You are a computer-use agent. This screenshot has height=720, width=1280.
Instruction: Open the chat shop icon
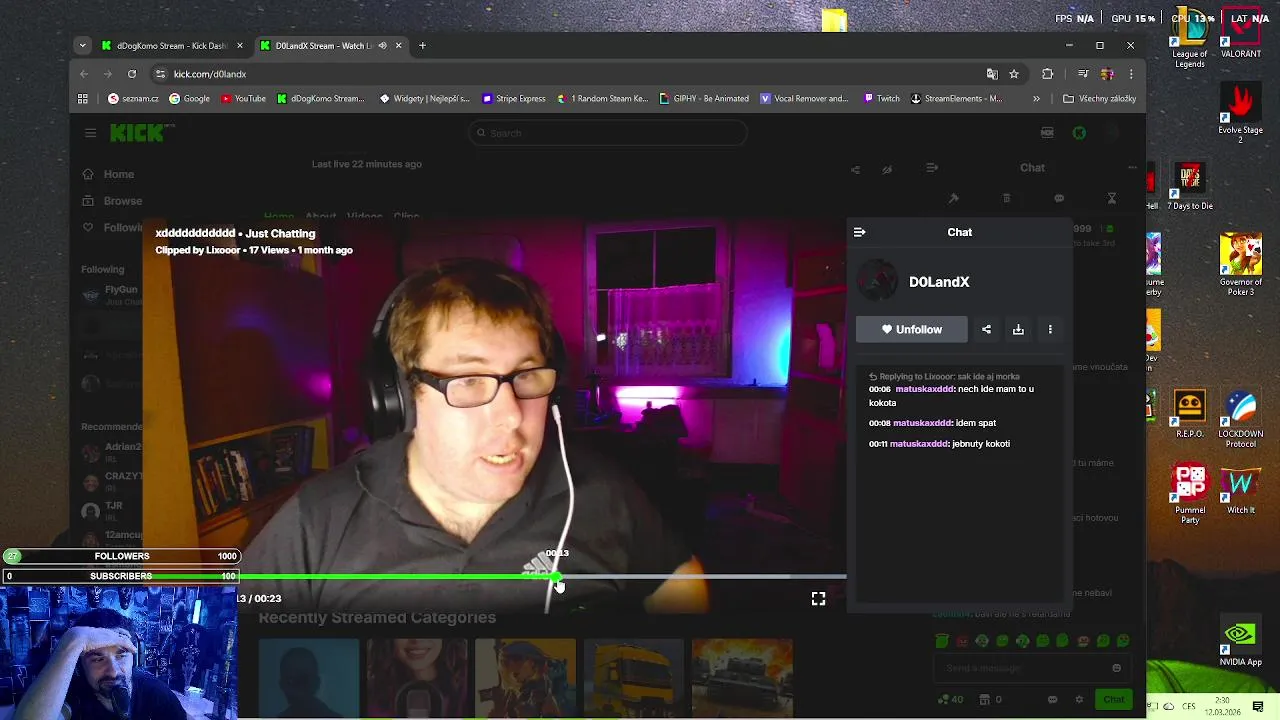pyautogui.click(x=985, y=699)
